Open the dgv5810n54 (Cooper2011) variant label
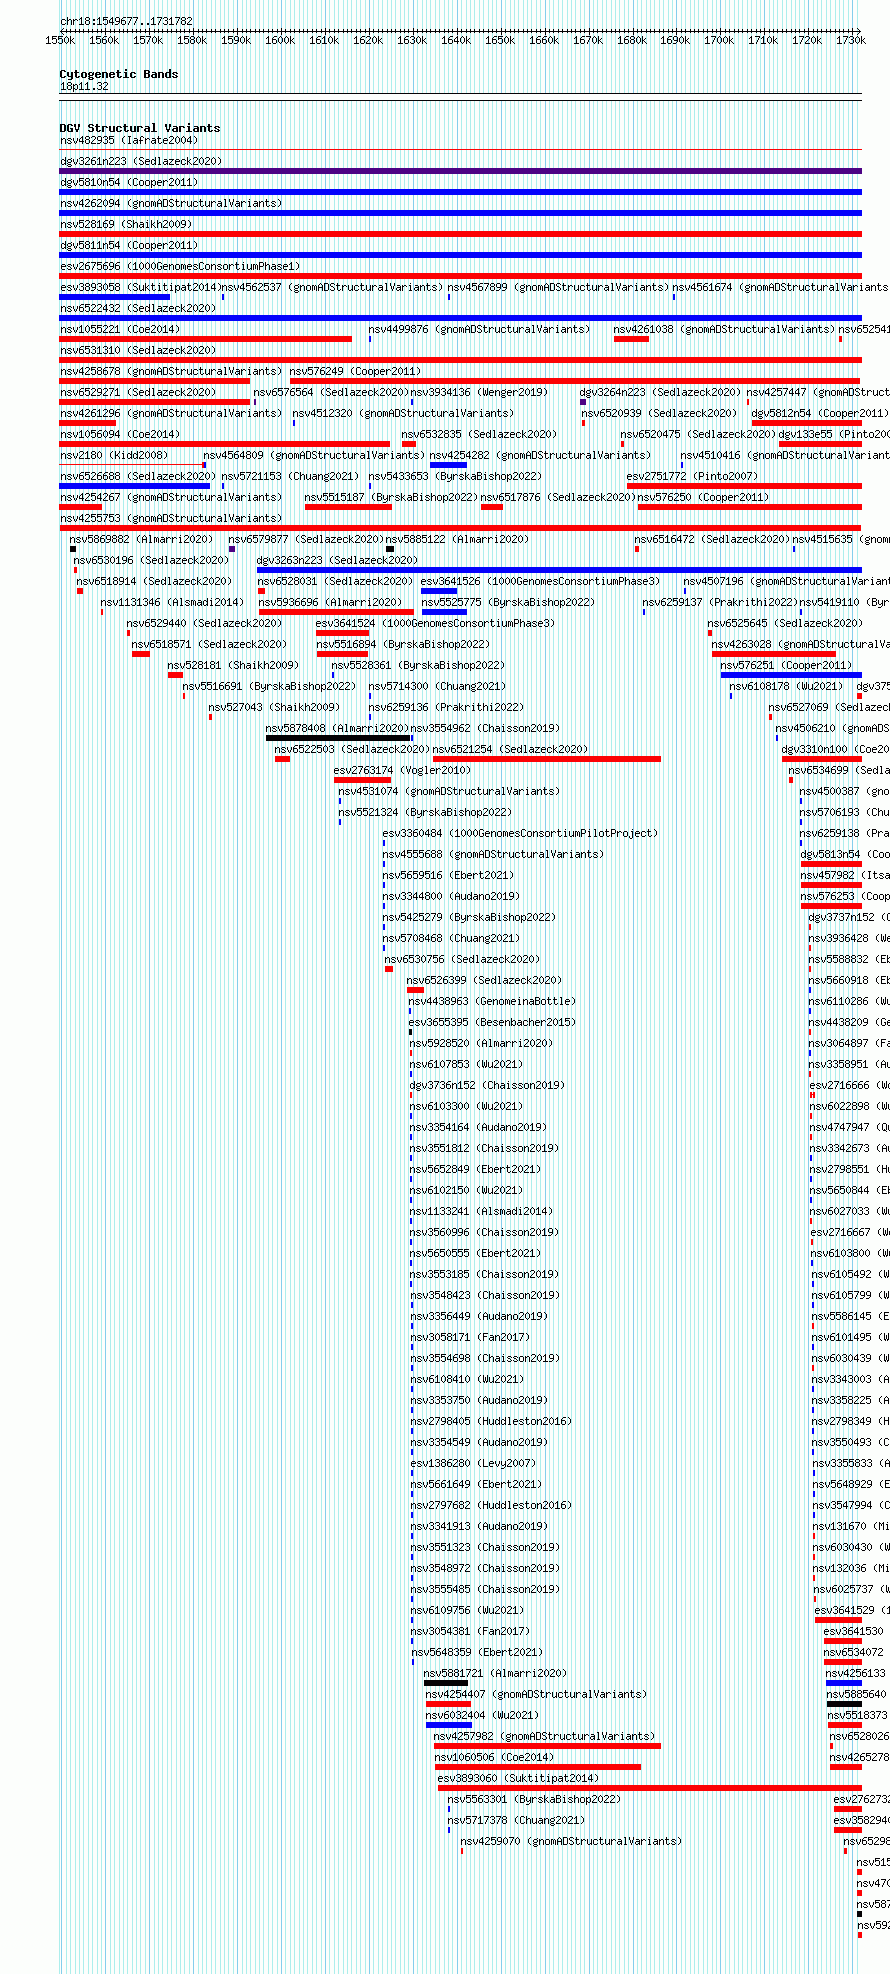Viewport: 890px width, 1974px height. point(129,182)
